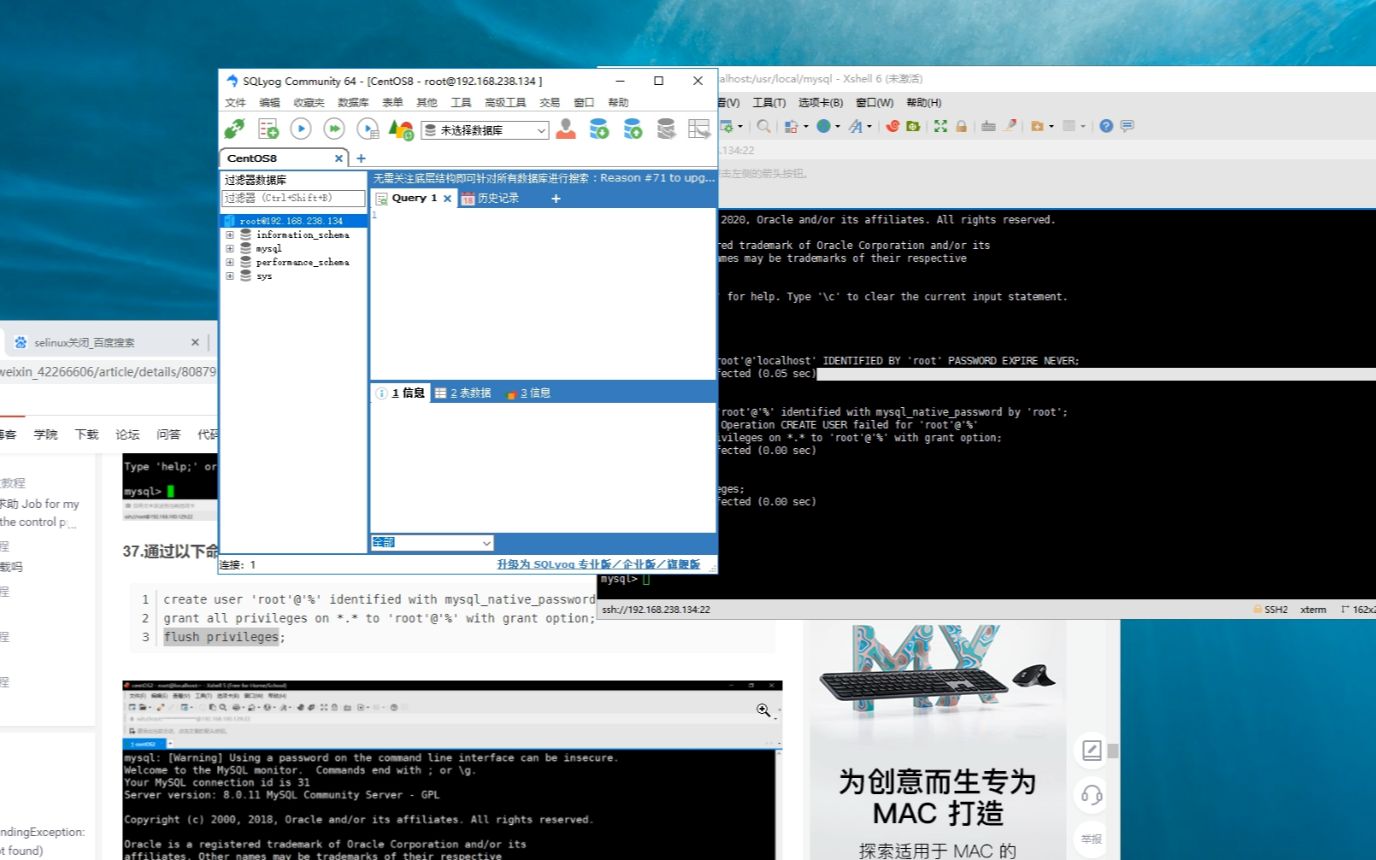The height and width of the screenshot is (860, 1376).
Task: Click database icon with green down arrow
Action: [x=599, y=129]
